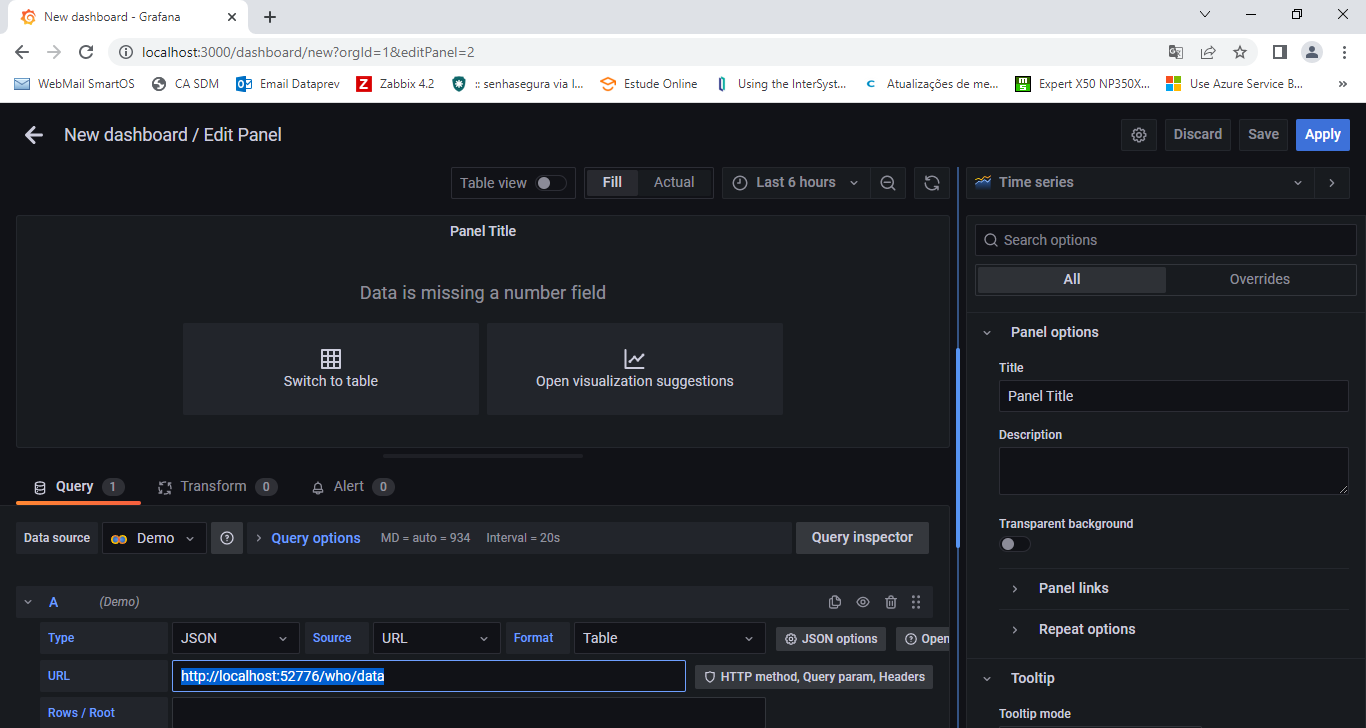The image size is (1366, 728).
Task: Switch to the Transform tab
Action: pos(213,487)
